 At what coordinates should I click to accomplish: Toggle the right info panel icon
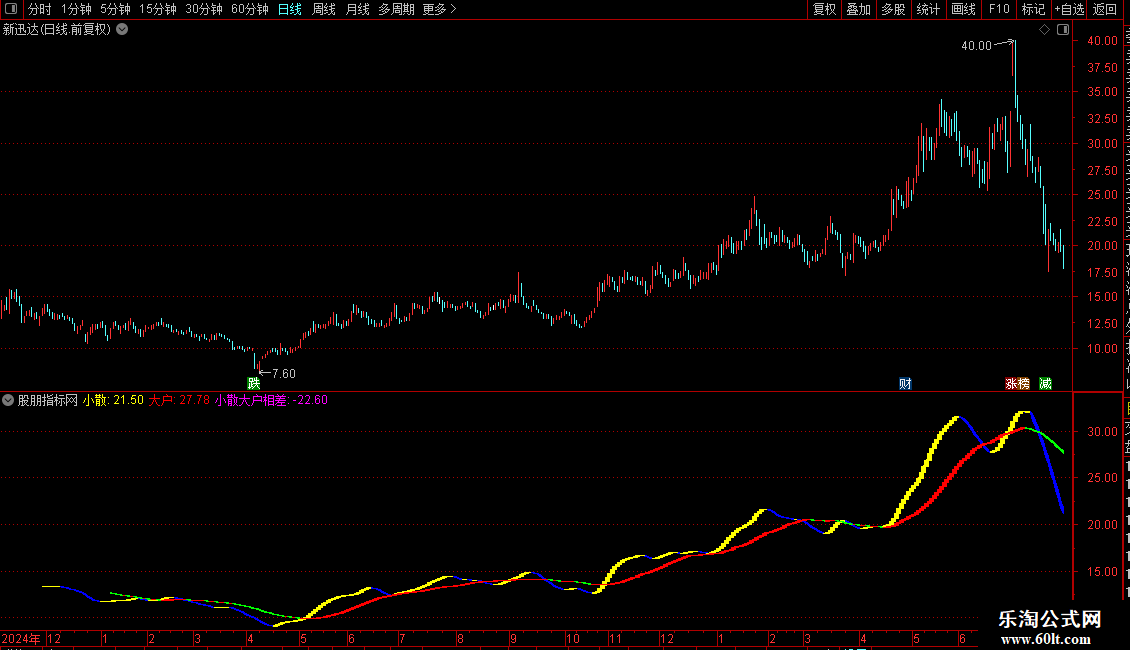point(1063,30)
